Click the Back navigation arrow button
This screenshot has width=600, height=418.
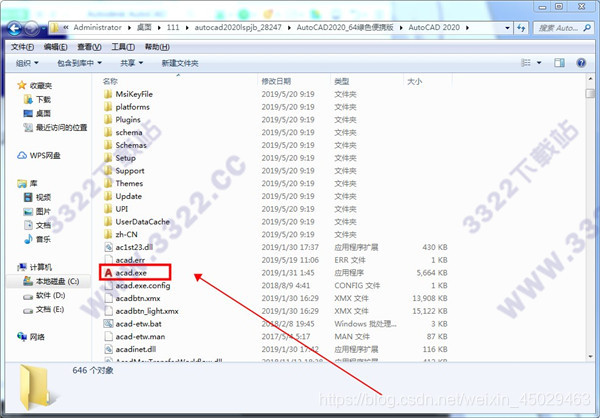pos(15,28)
